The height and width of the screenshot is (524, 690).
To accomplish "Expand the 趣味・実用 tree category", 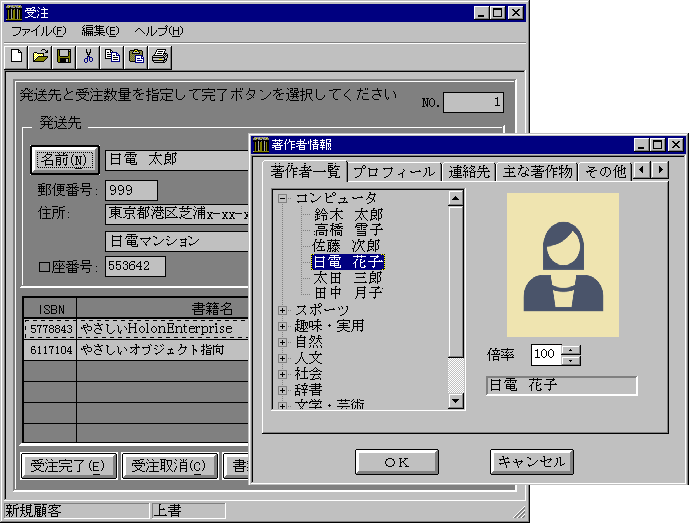I will click(x=282, y=326).
